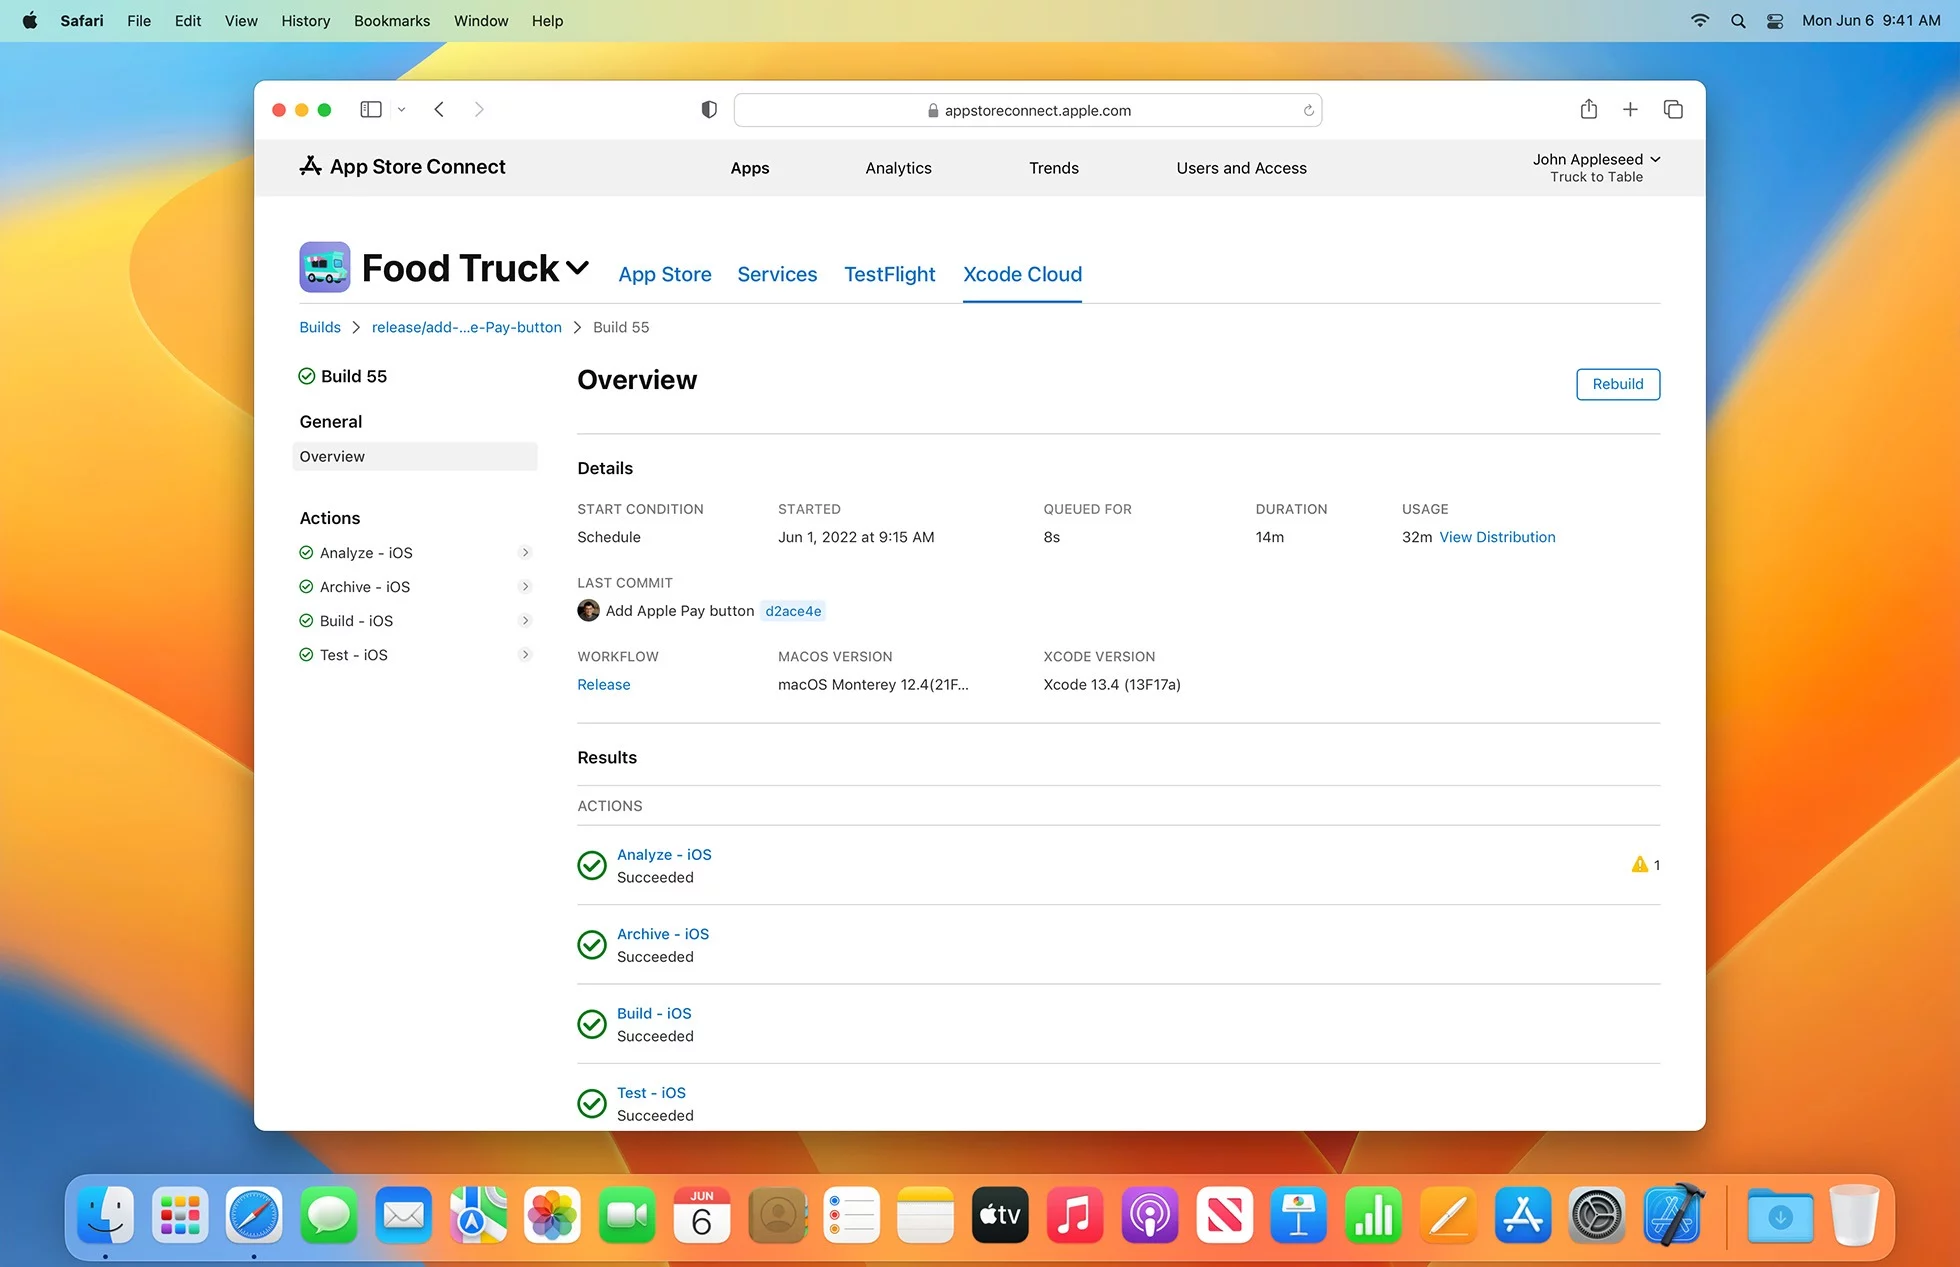
Task: Click Build - iOS succeeded checkmark icon
Action: coord(592,1024)
